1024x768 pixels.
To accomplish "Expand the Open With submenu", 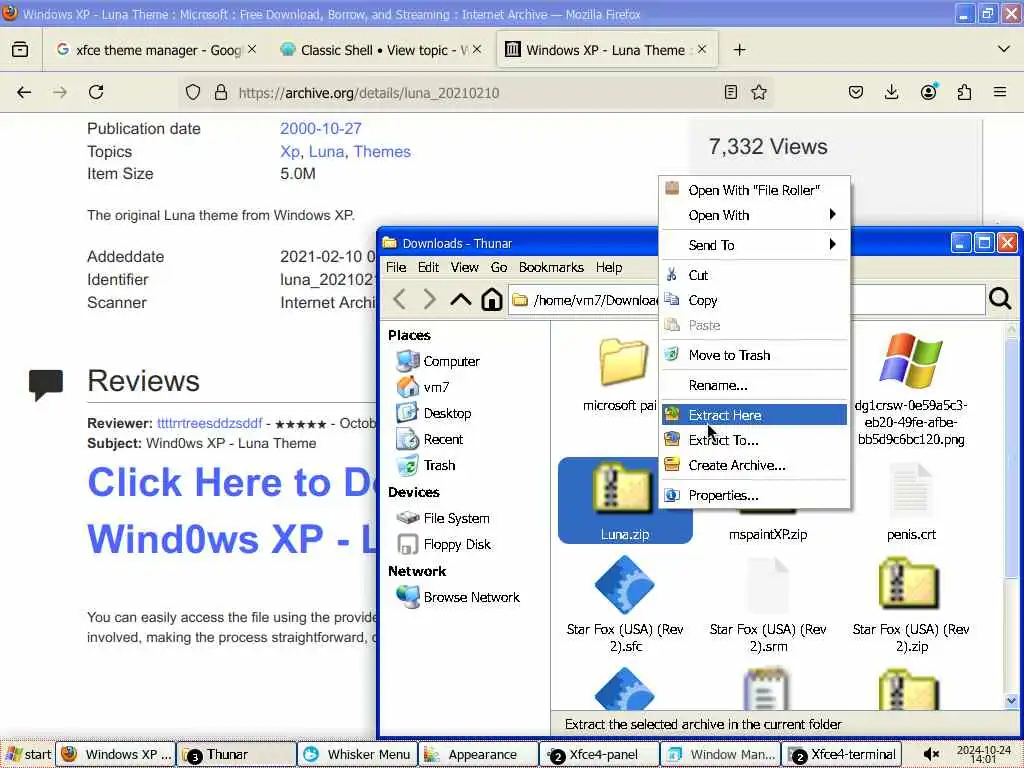I will click(x=754, y=216).
